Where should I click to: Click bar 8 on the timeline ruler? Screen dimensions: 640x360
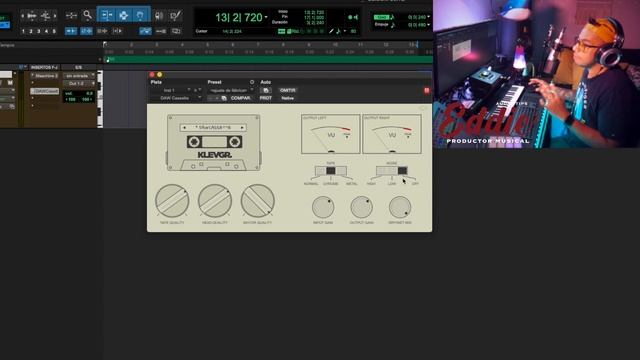coord(283,44)
